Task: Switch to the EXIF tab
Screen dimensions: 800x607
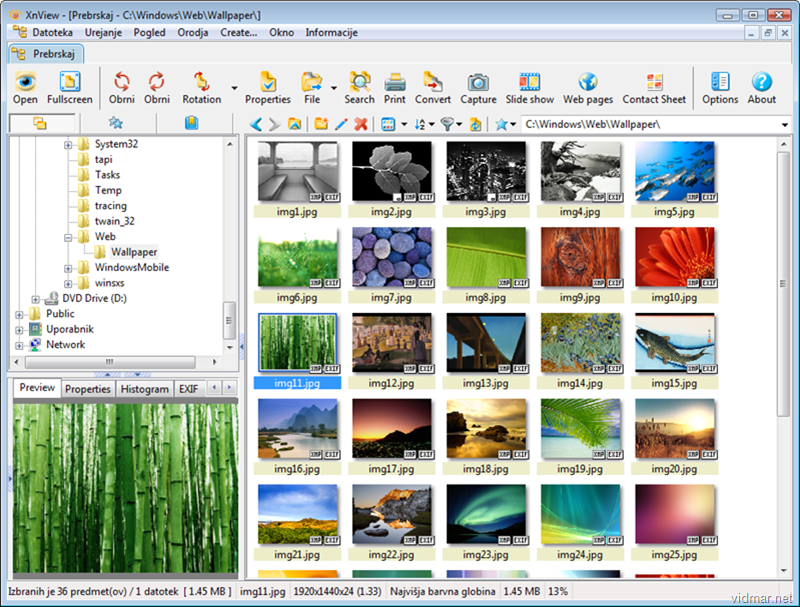Action: pyautogui.click(x=189, y=388)
